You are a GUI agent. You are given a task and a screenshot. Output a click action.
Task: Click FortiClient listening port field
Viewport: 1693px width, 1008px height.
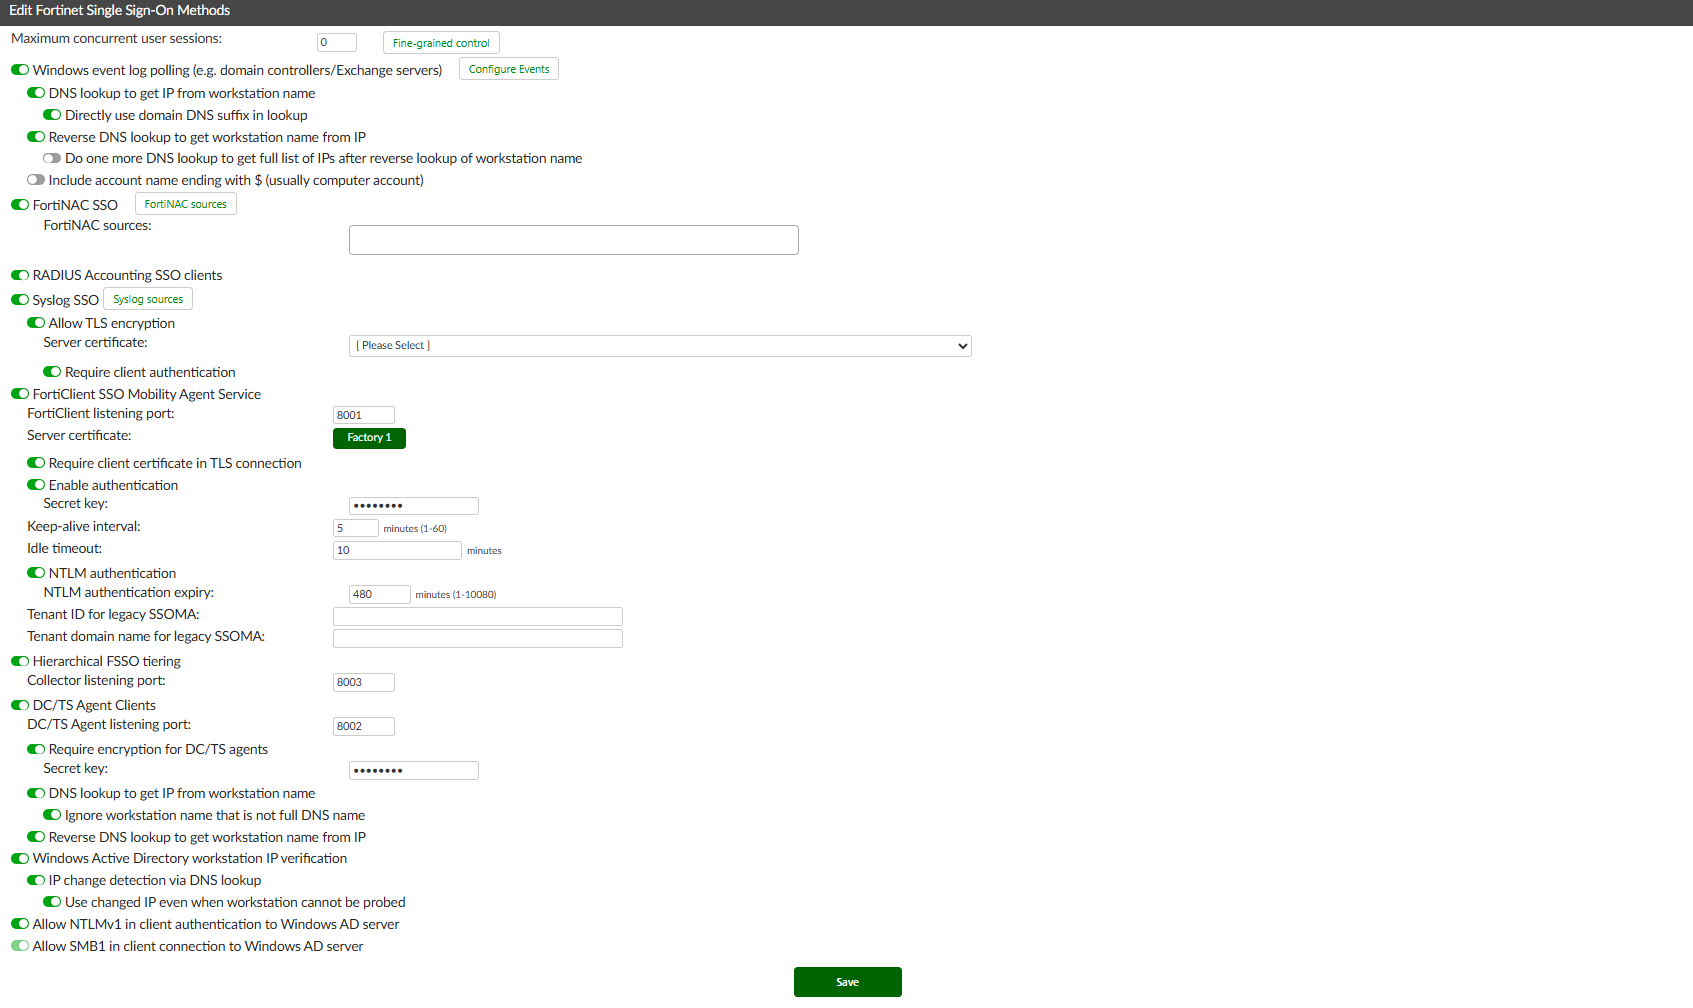364,415
